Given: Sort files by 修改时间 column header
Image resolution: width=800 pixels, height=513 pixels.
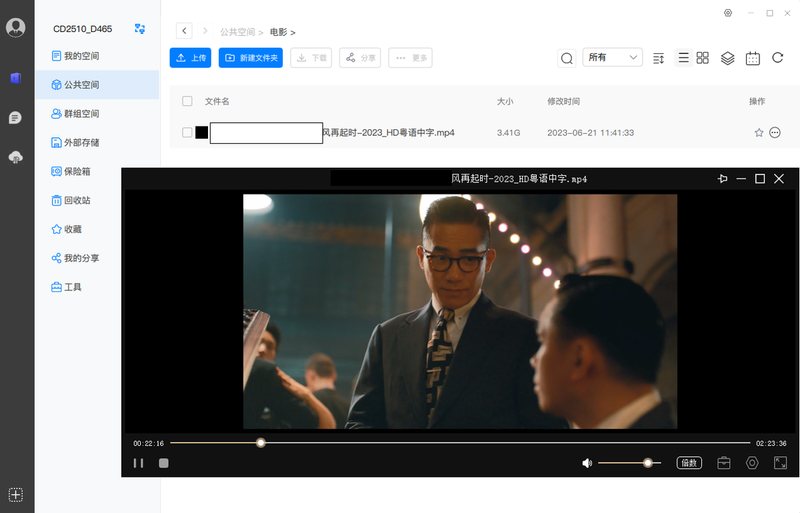Looking at the screenshot, I should pos(563,101).
